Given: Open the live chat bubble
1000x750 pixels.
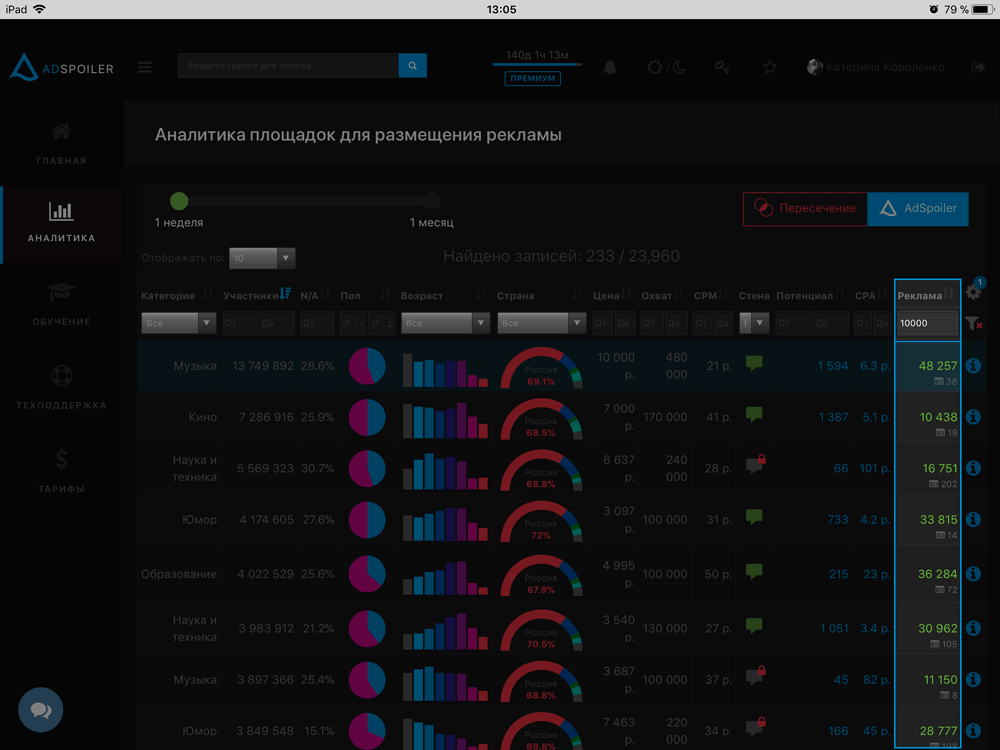Looking at the screenshot, I should tap(41, 710).
